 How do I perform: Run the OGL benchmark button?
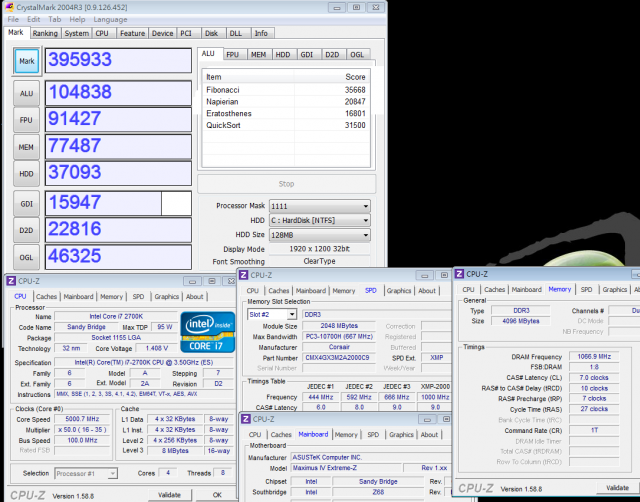click(27, 257)
